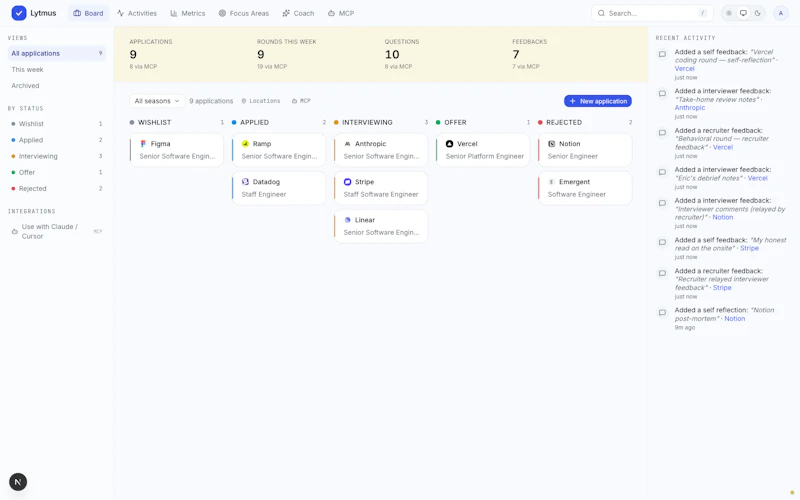Filter by Rejected status
Screen dimensions: 800x500
point(57,189)
